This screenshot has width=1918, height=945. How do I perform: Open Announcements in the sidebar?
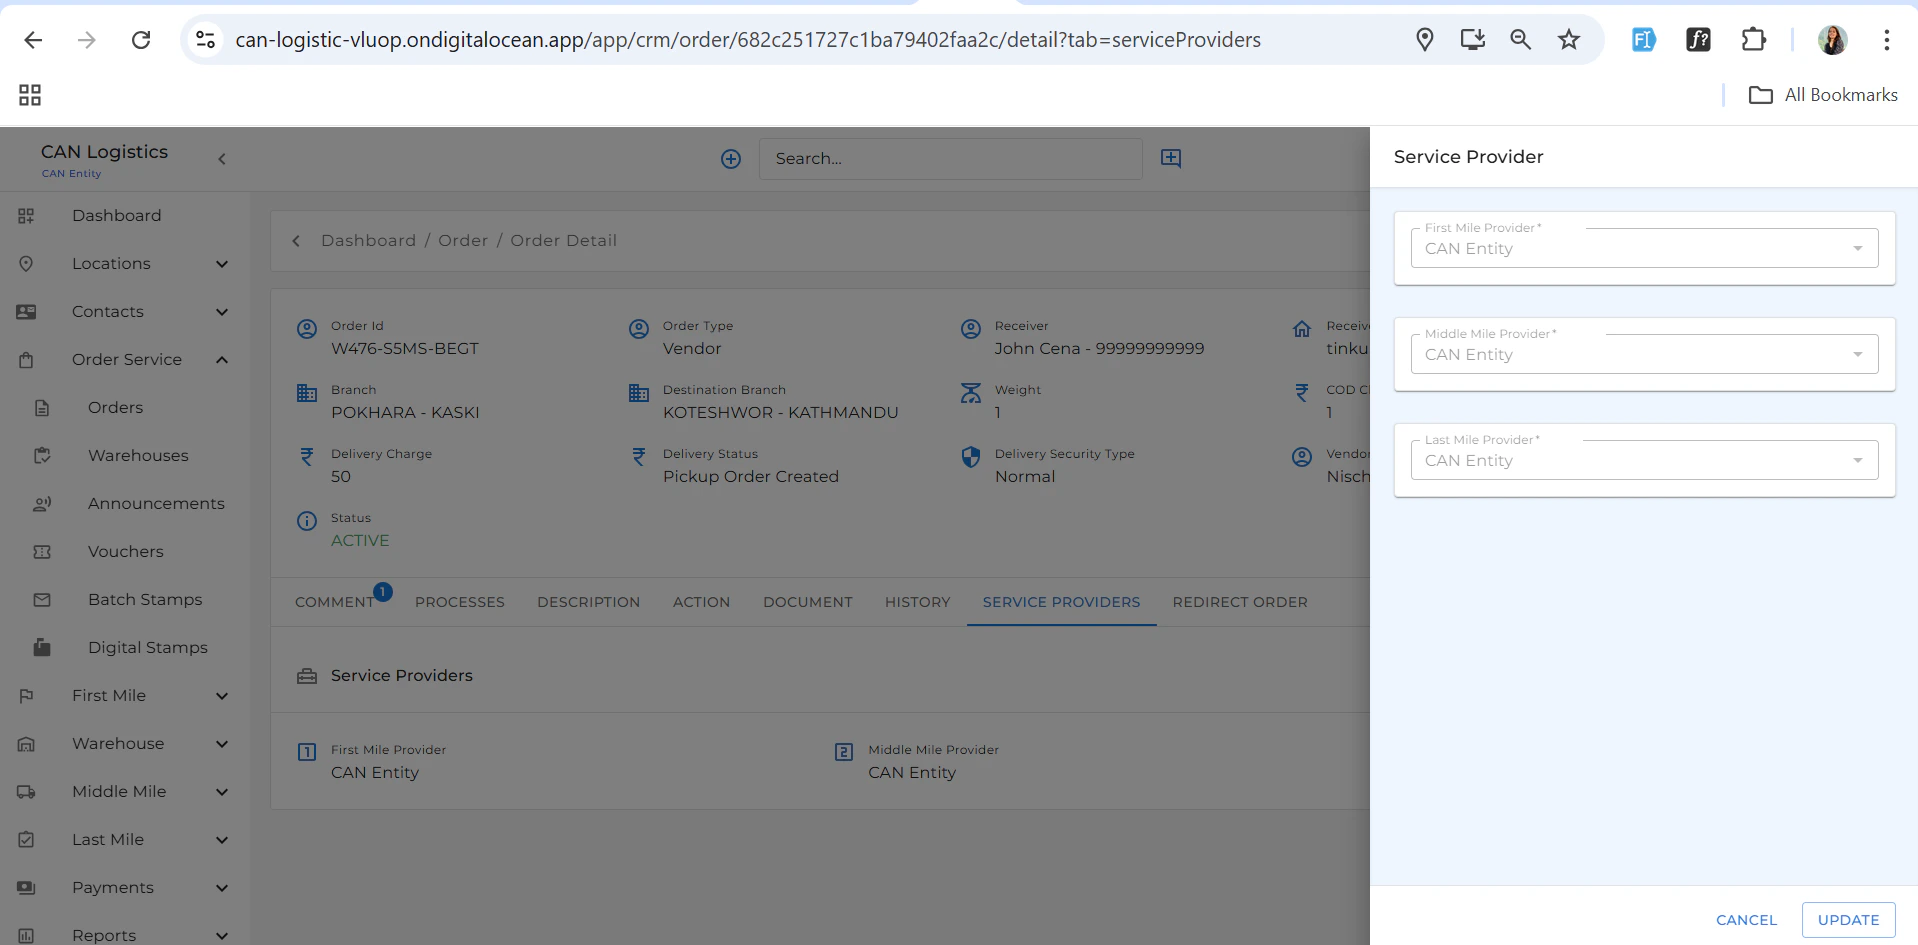tap(125, 504)
